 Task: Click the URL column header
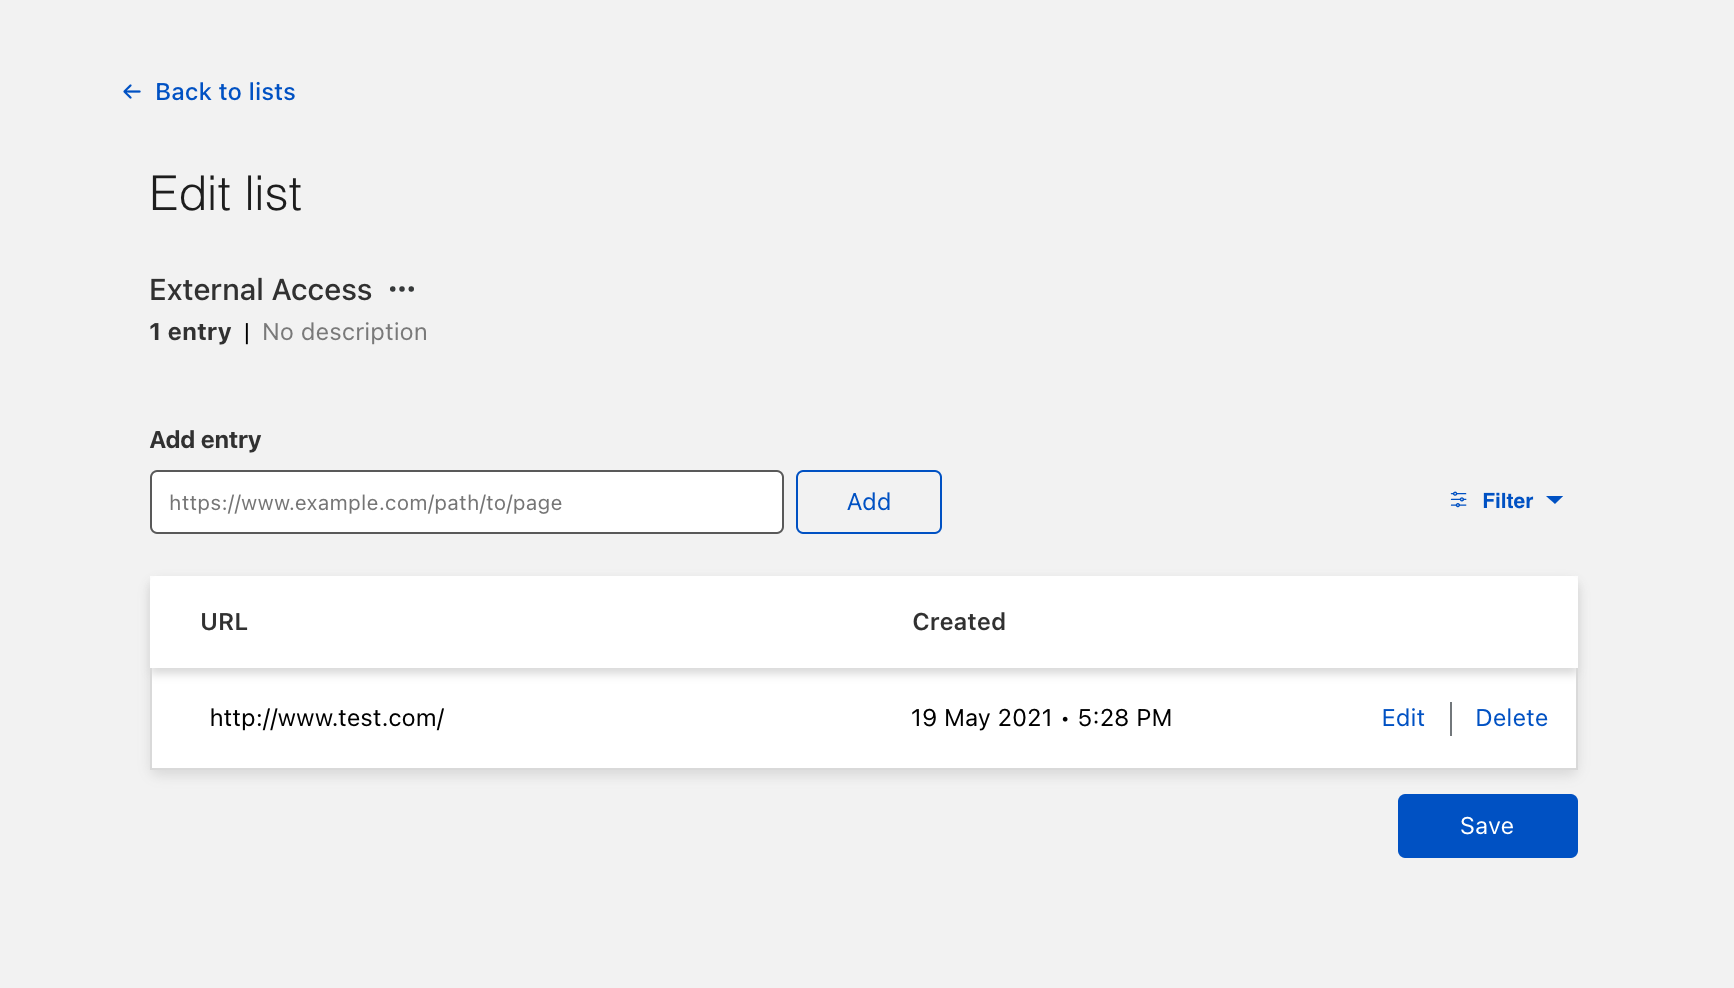click(x=224, y=621)
